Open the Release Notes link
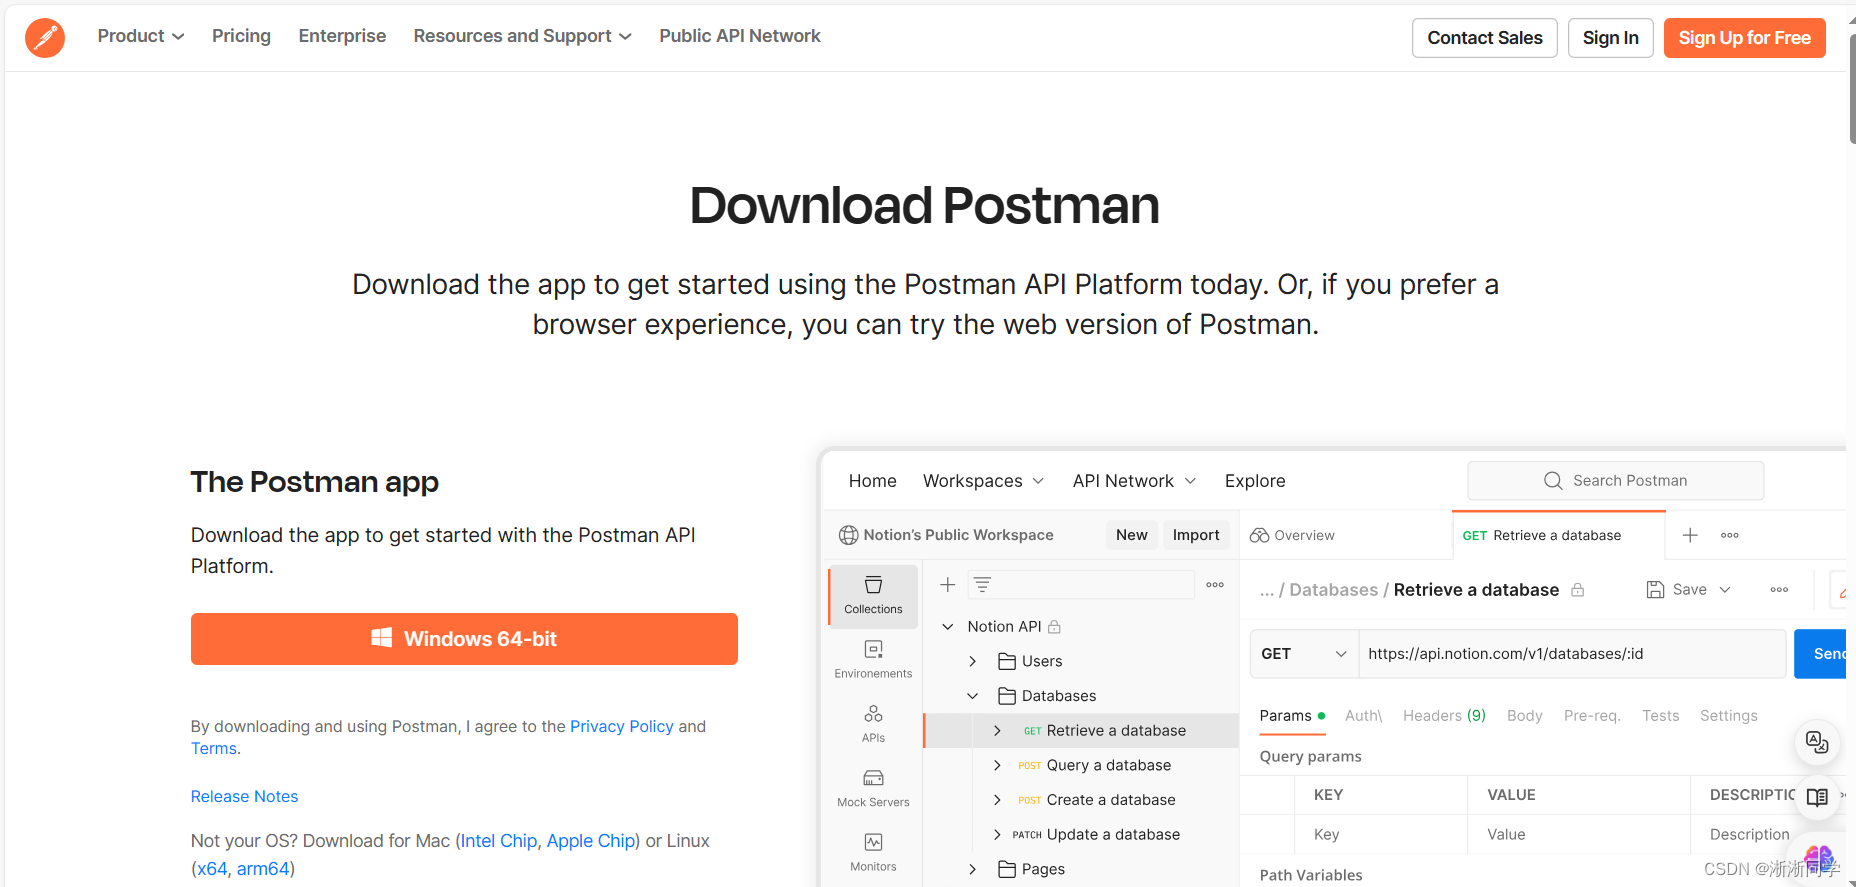1856x887 pixels. click(x=244, y=796)
